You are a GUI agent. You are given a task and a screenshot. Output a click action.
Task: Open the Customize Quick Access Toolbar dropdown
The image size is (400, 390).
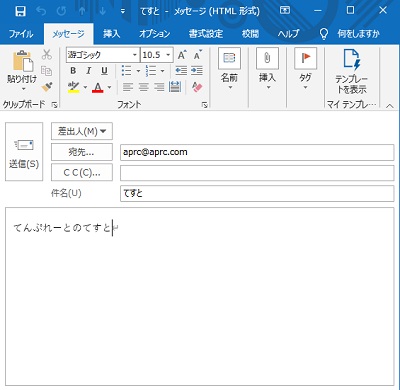click(123, 11)
